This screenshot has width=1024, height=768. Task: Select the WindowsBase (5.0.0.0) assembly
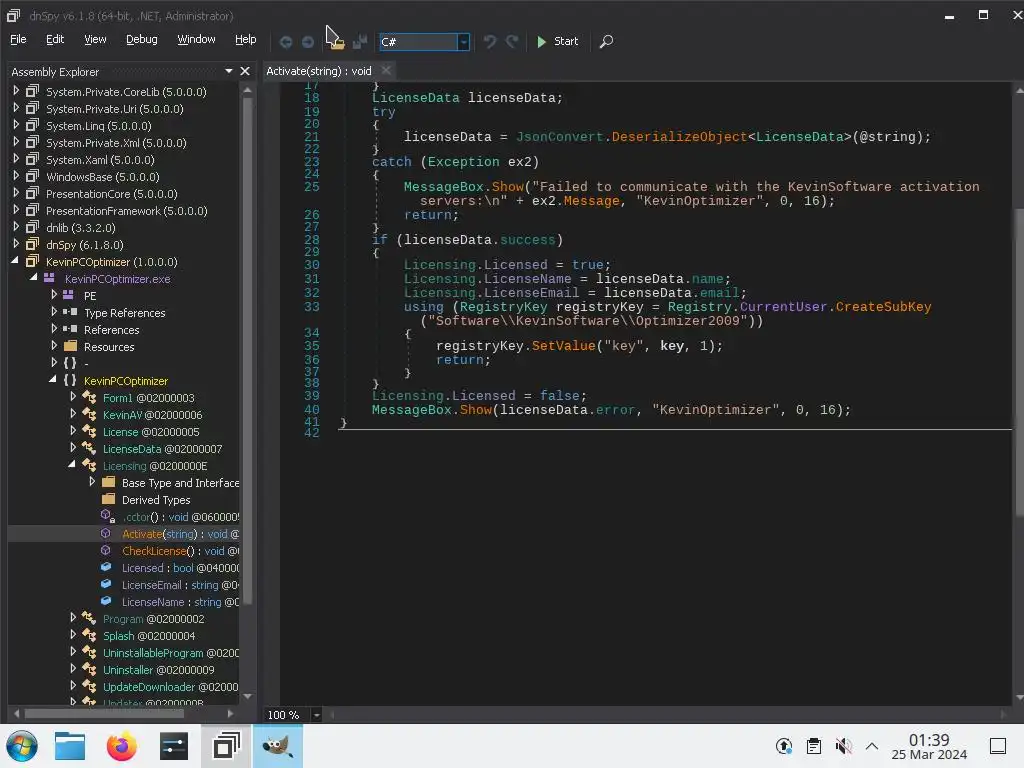(103, 177)
